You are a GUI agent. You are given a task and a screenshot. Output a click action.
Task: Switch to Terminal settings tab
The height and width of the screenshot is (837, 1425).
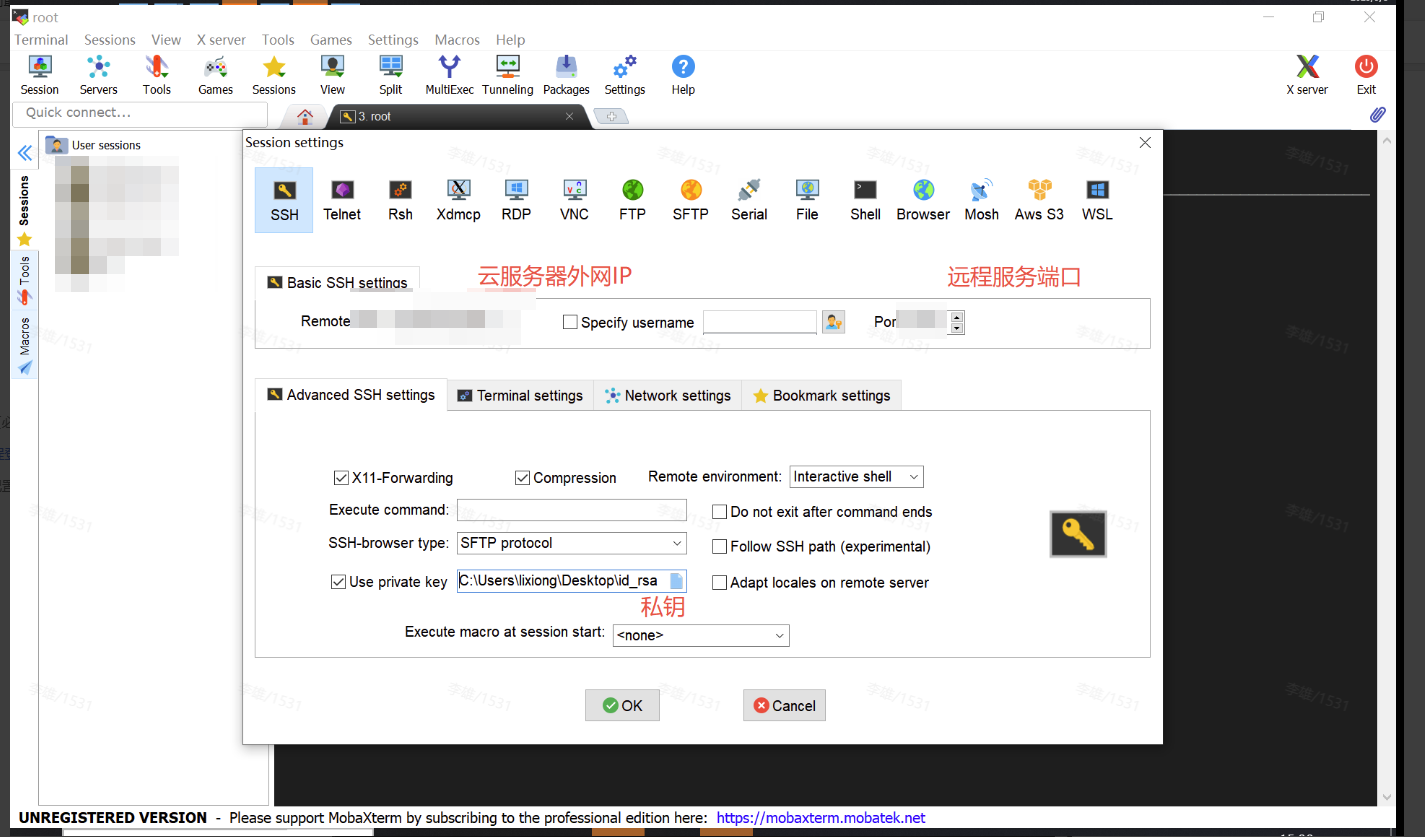point(520,395)
